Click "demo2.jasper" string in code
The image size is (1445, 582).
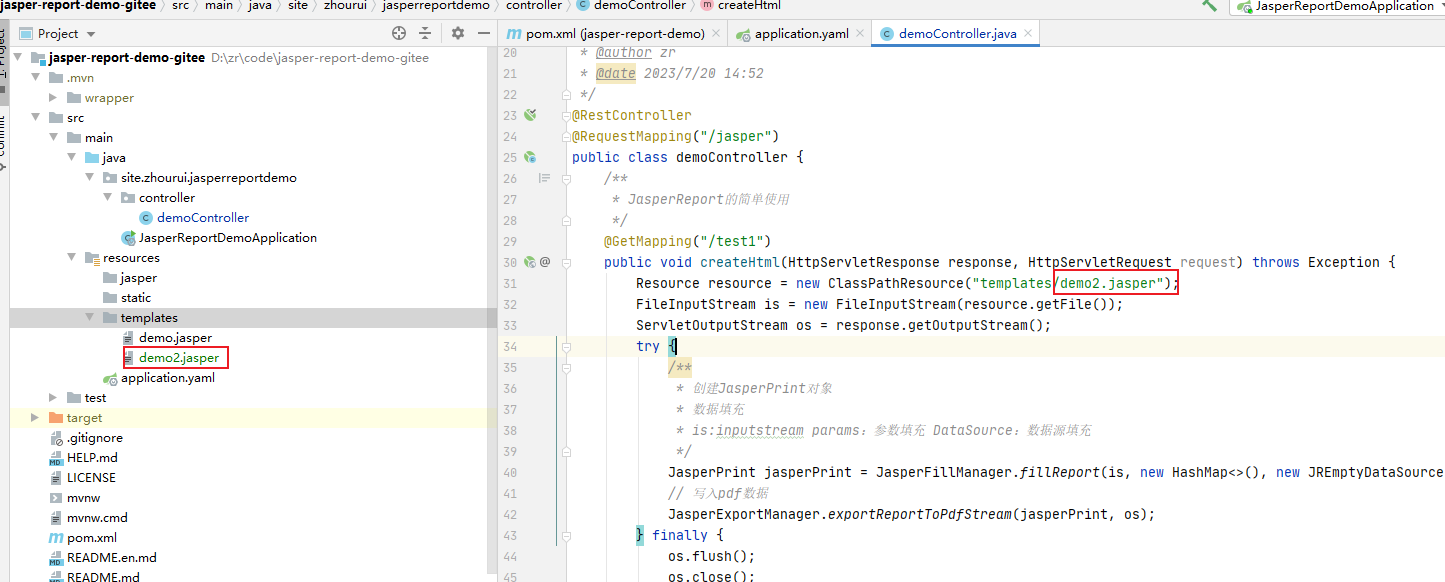coord(1114,283)
